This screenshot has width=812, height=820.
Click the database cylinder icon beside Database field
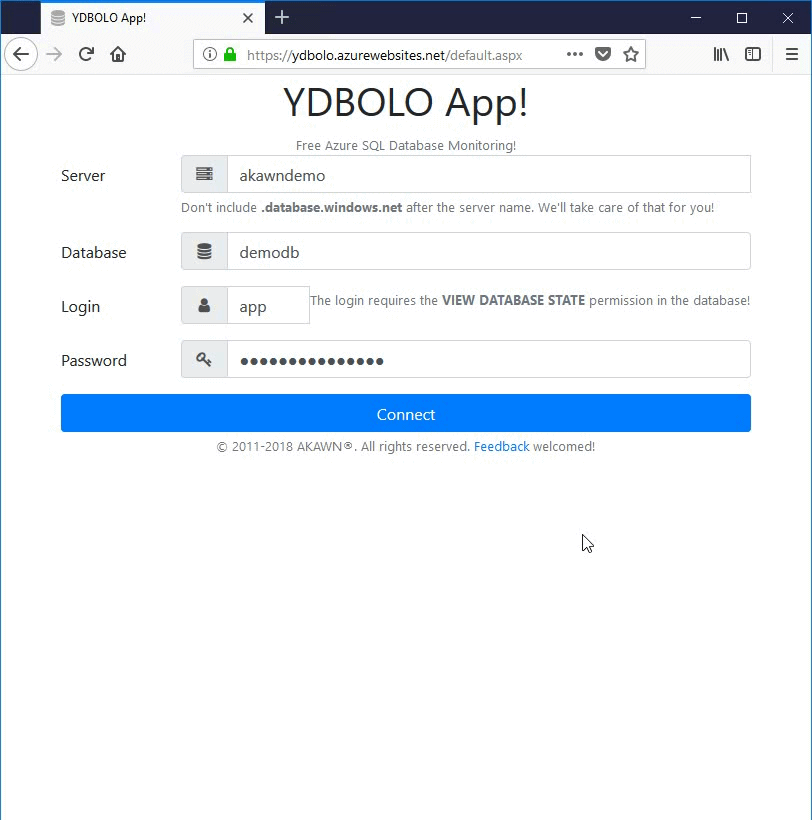(x=204, y=252)
